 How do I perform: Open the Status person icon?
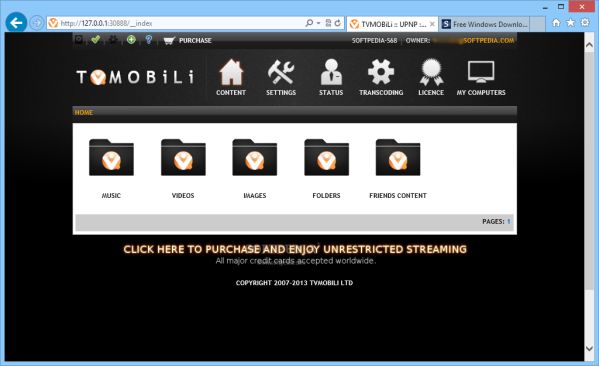pyautogui.click(x=331, y=72)
